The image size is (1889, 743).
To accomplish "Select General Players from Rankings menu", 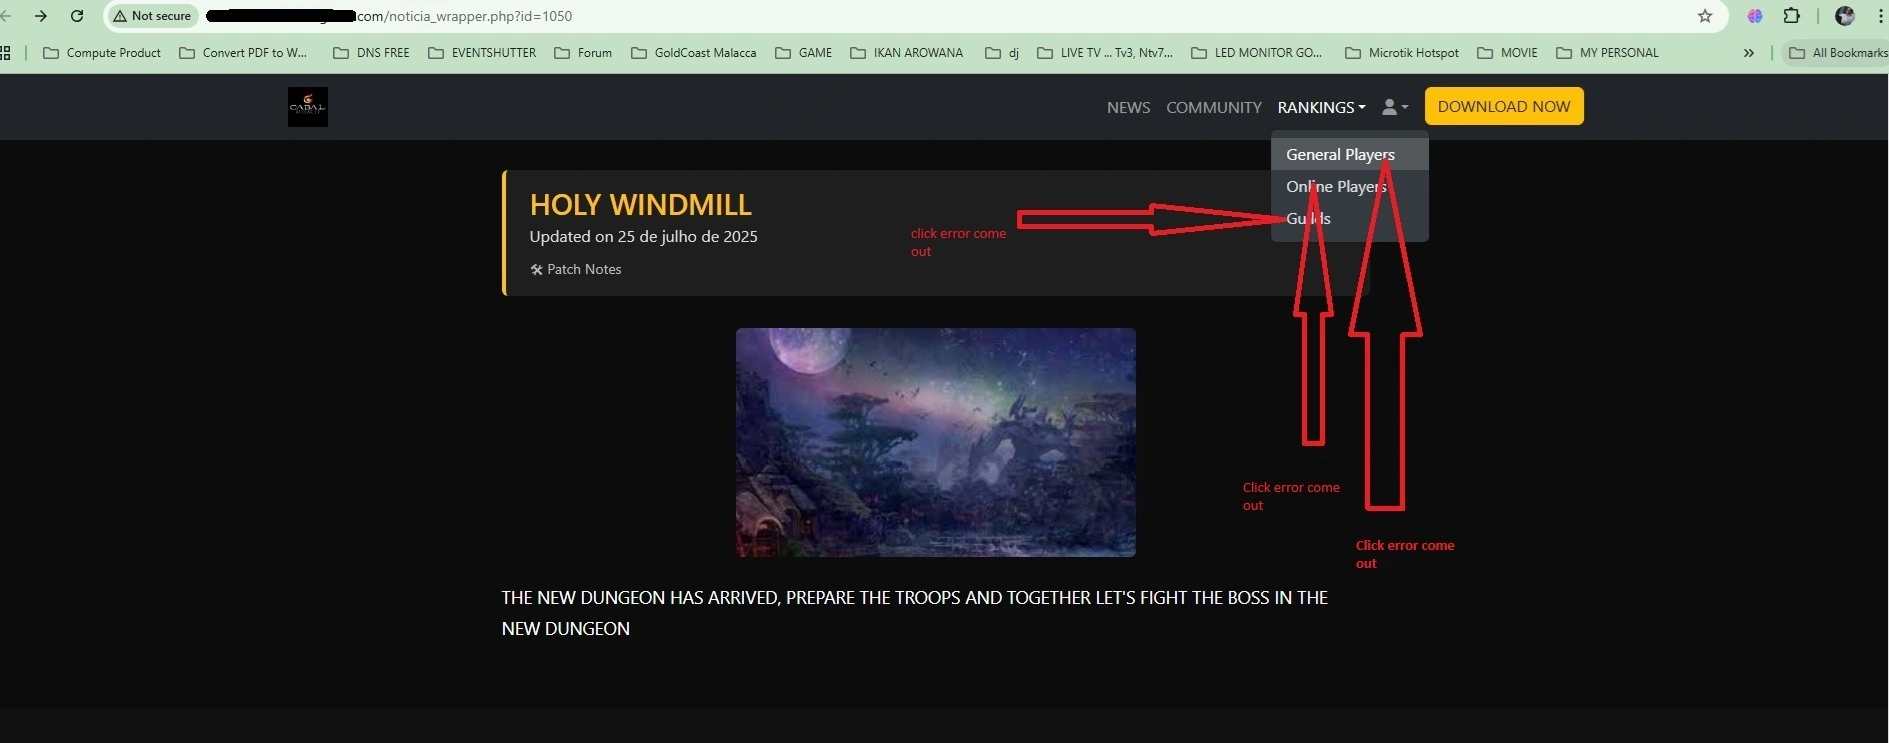I will click(x=1349, y=154).
